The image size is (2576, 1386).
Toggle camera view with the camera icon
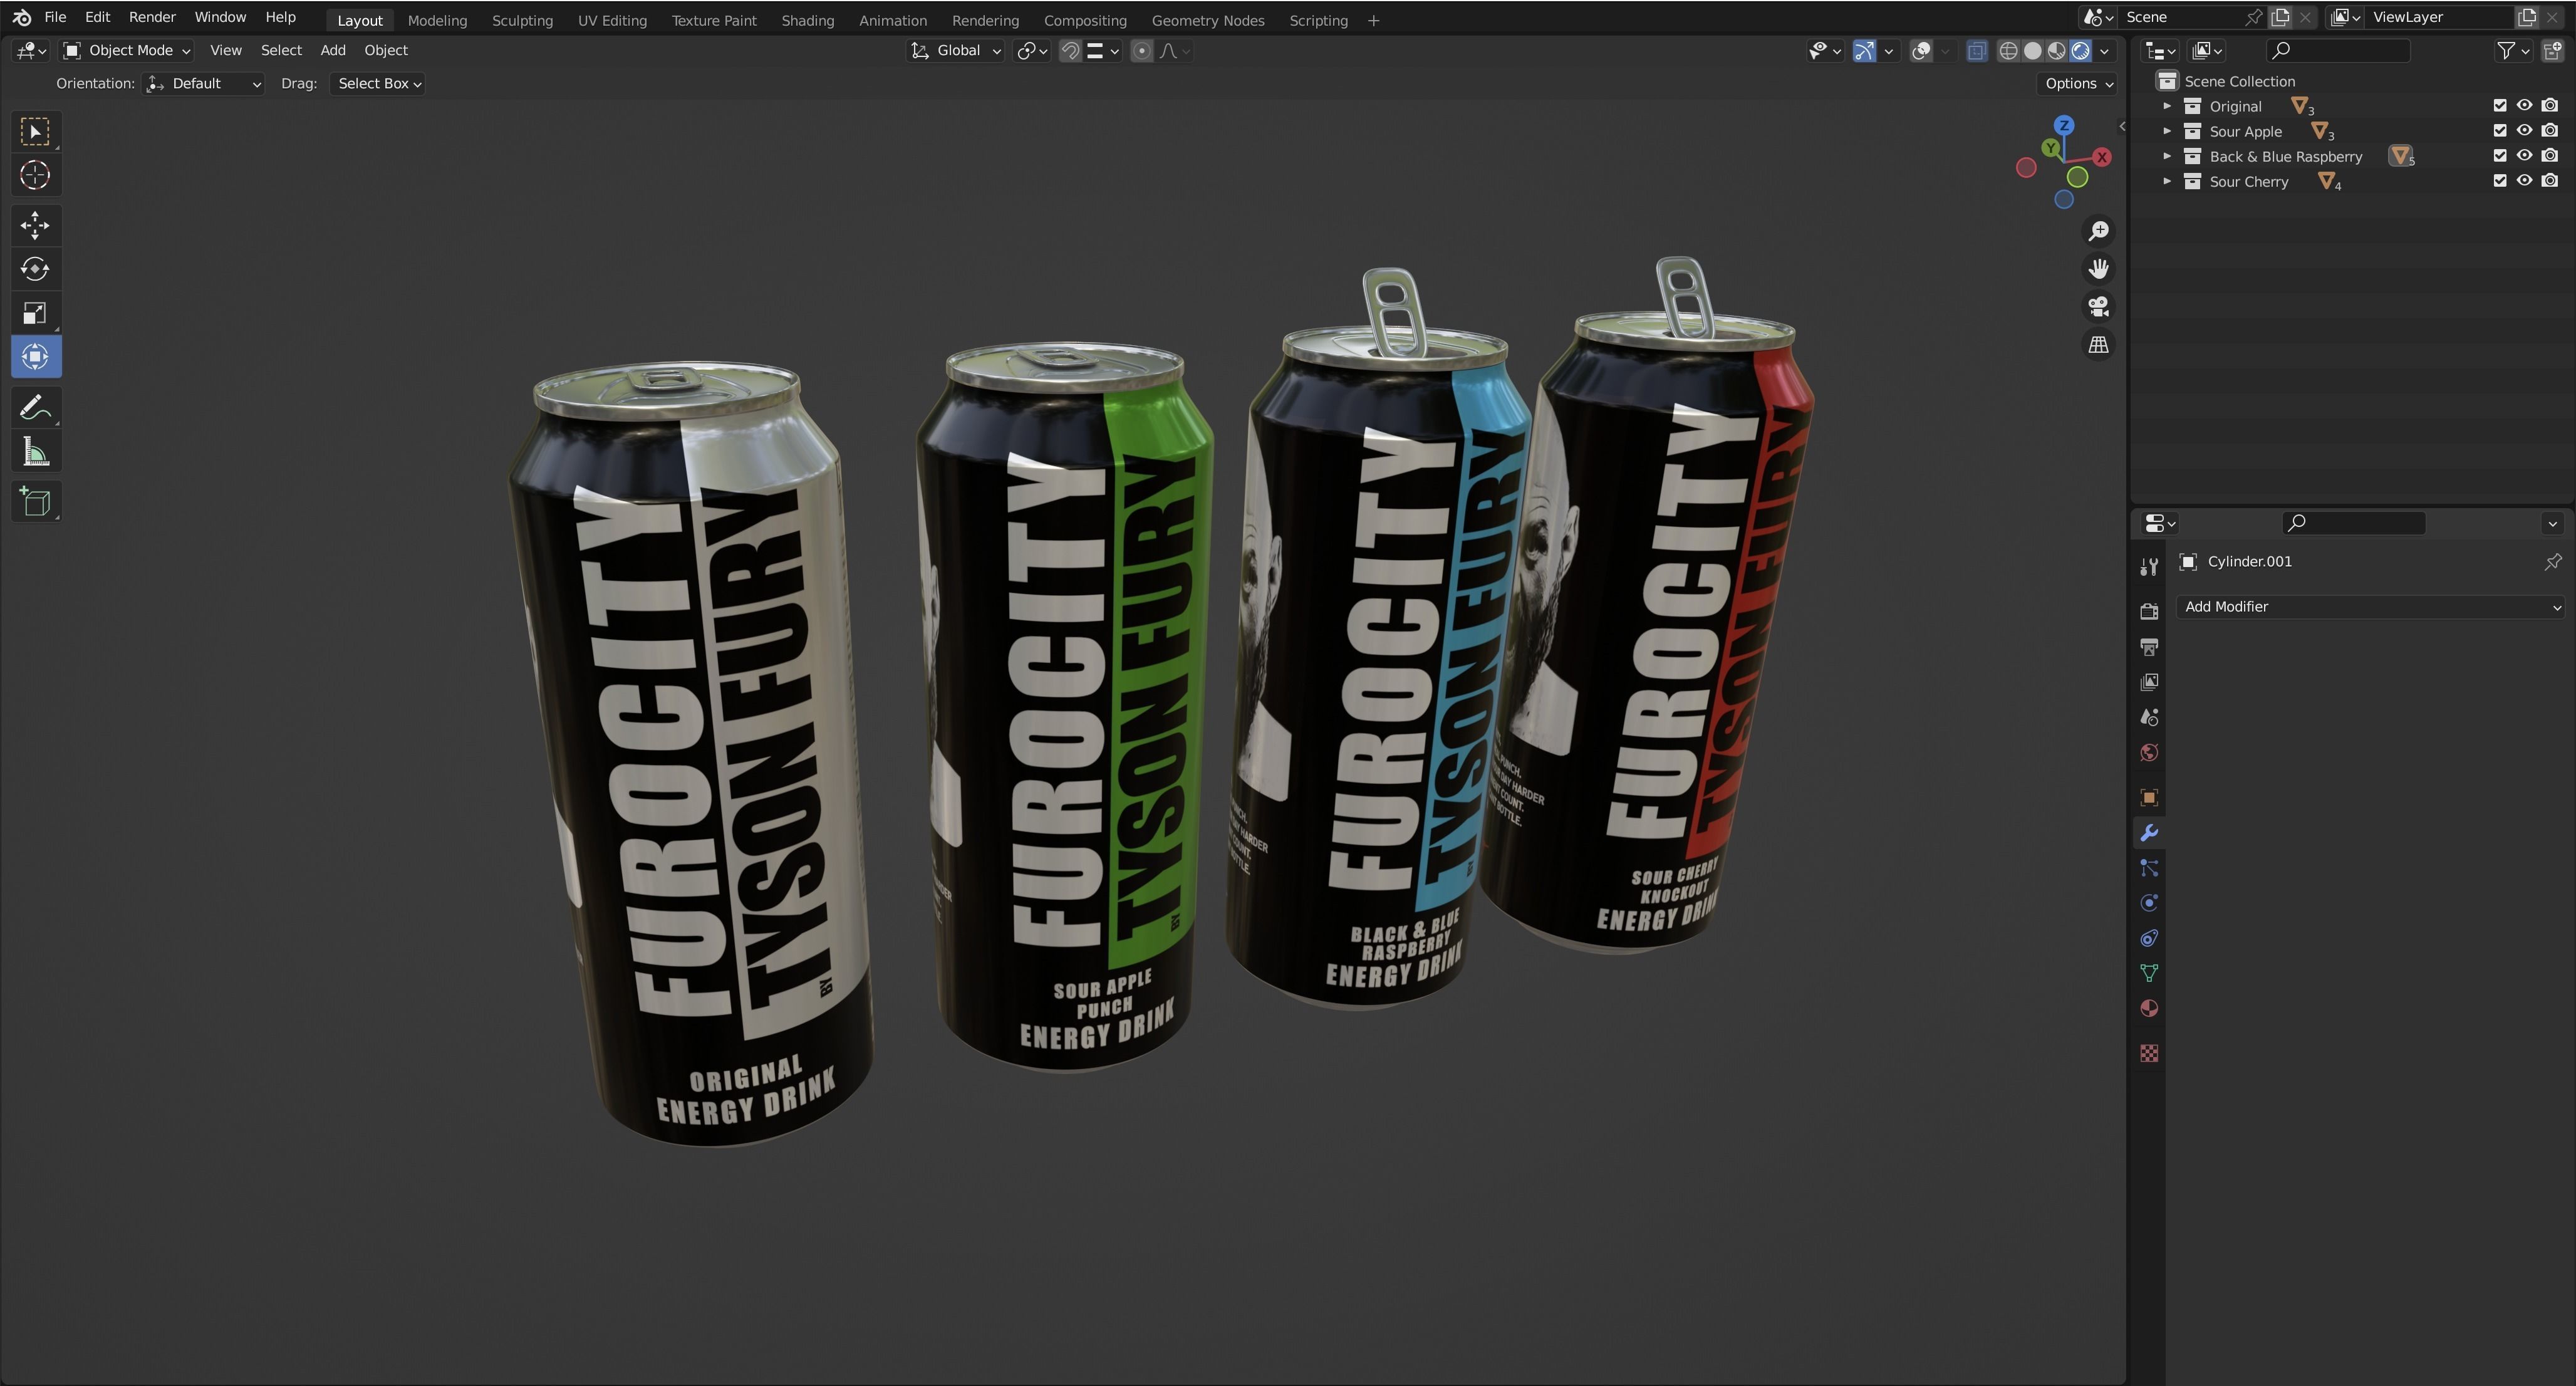coord(2098,307)
